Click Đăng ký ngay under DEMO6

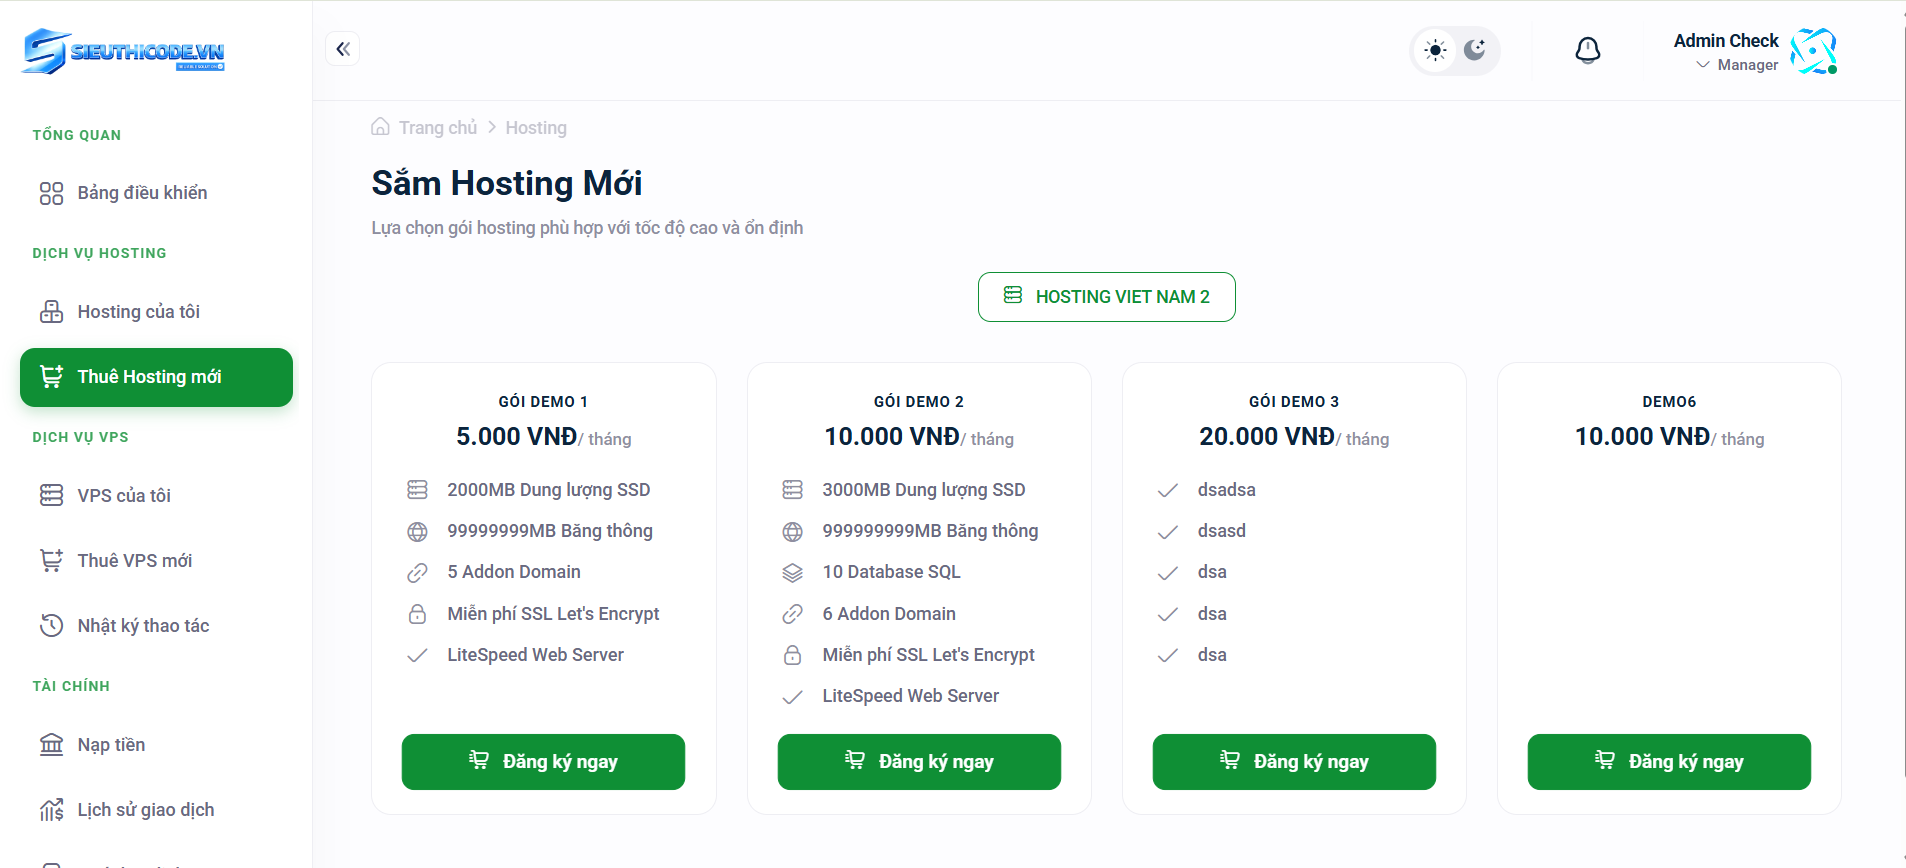pyautogui.click(x=1669, y=762)
